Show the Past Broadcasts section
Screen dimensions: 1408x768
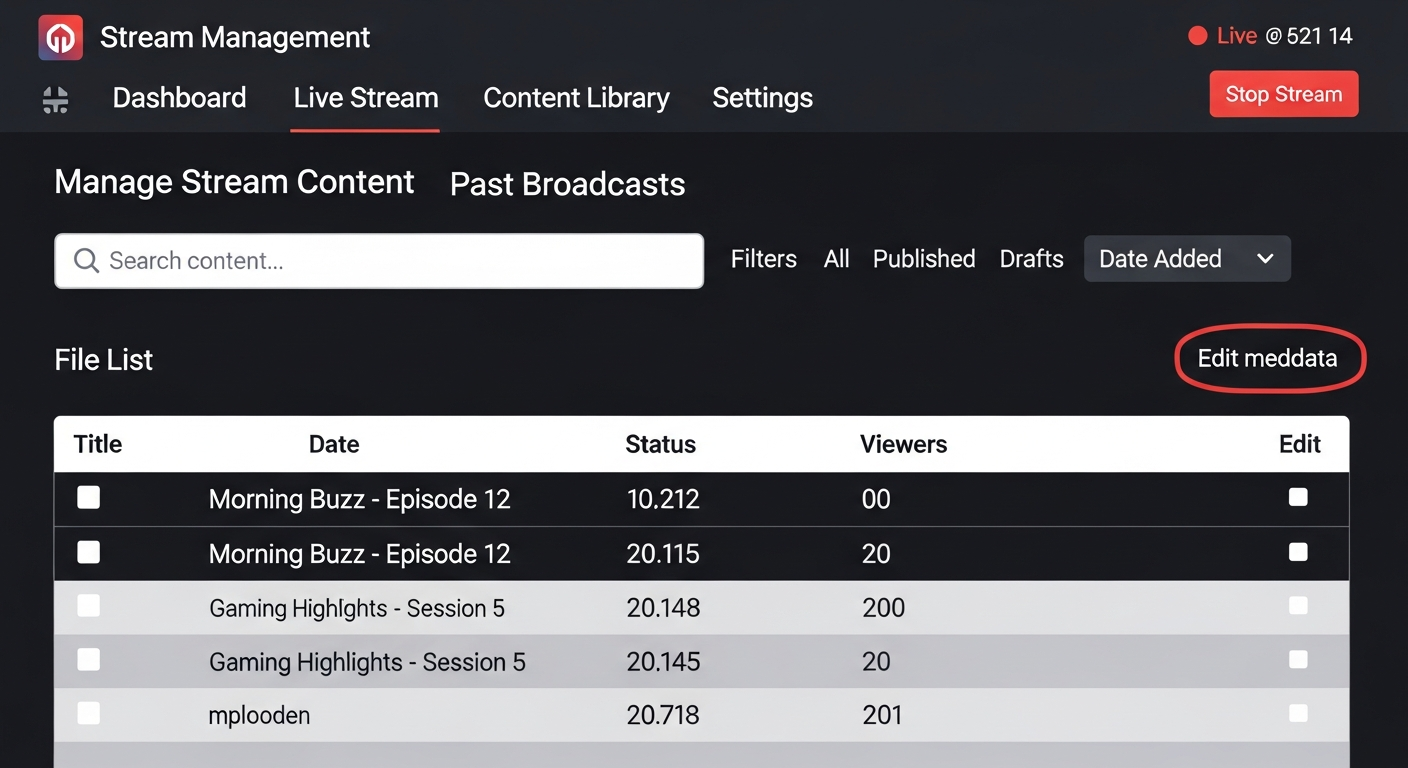[567, 184]
